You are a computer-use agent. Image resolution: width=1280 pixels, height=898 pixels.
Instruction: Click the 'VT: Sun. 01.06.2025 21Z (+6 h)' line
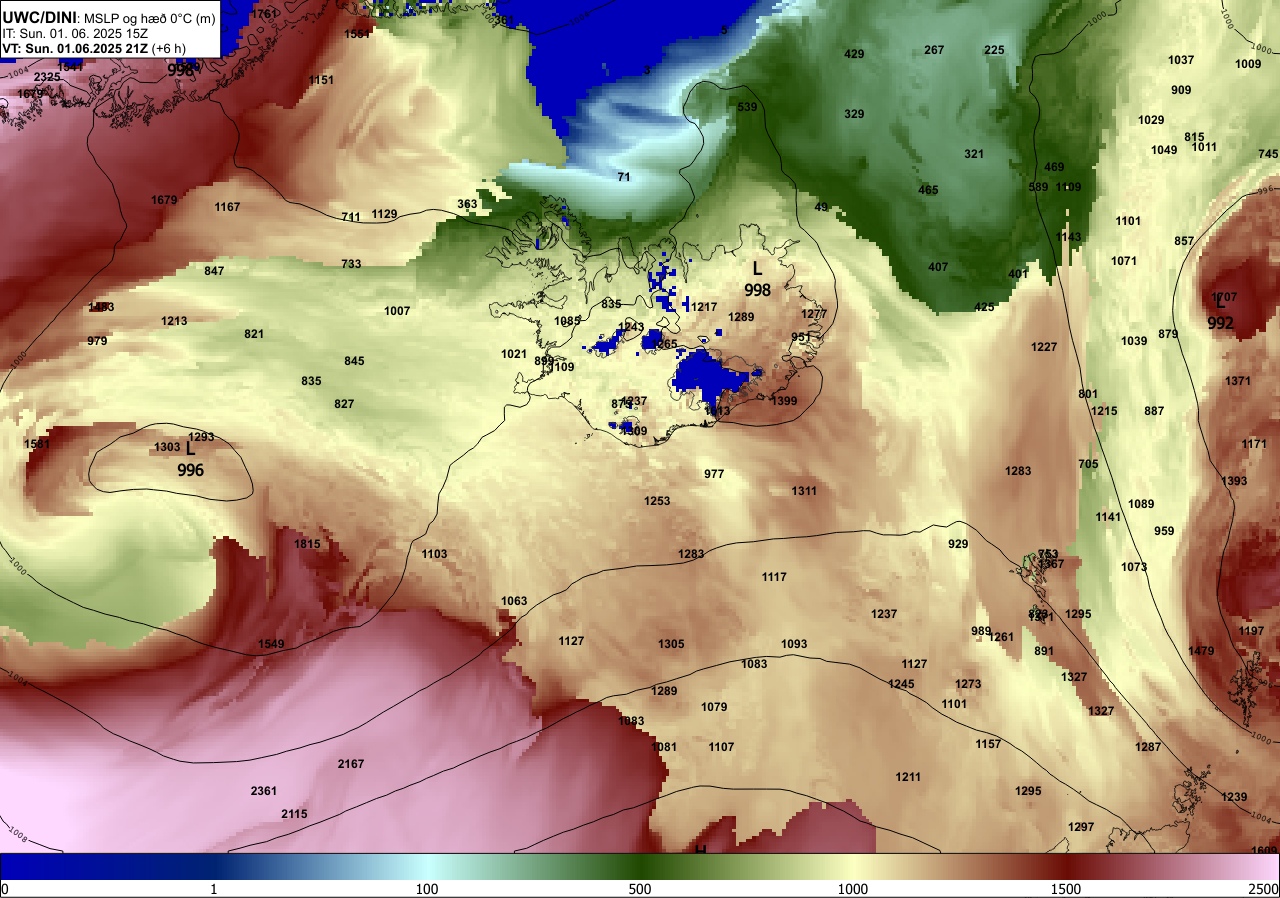pyautogui.click(x=95, y=48)
